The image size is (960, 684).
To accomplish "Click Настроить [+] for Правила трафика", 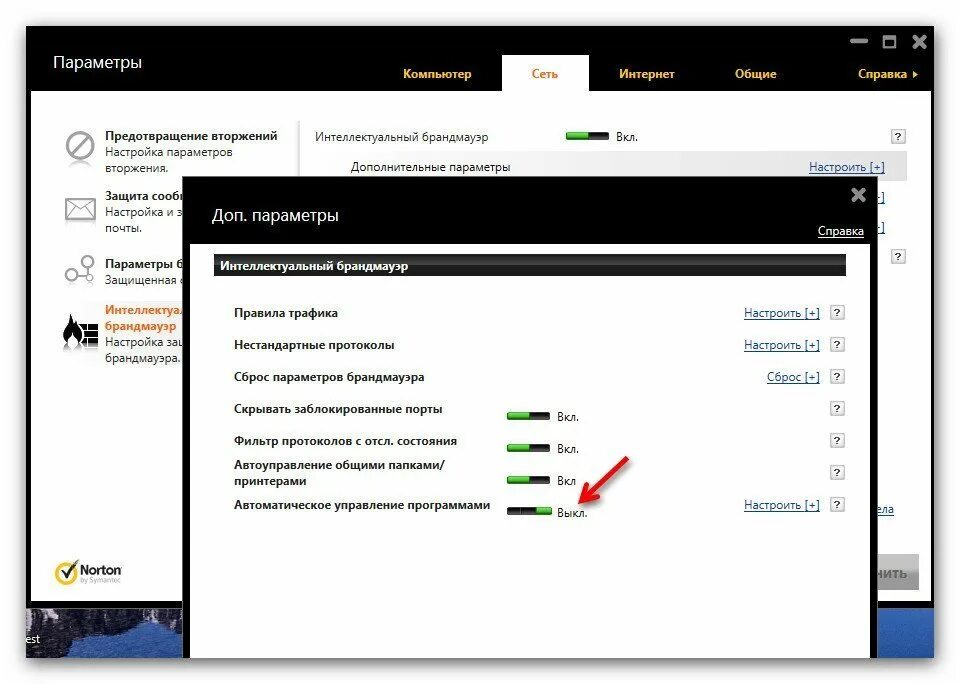I will (781, 313).
